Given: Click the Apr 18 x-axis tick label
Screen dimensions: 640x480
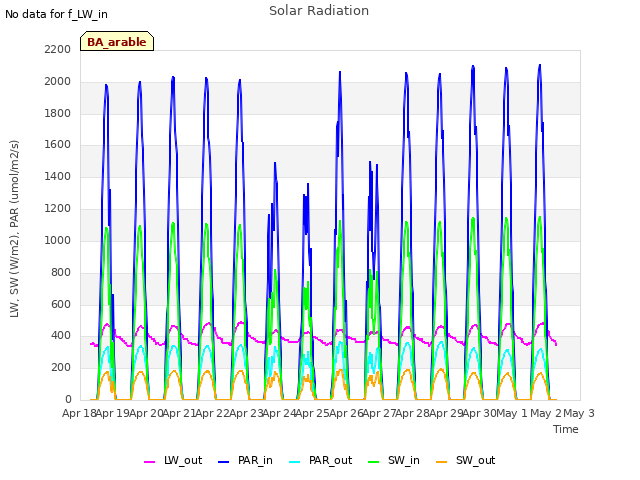Looking at the screenshot, I should [x=79, y=413].
